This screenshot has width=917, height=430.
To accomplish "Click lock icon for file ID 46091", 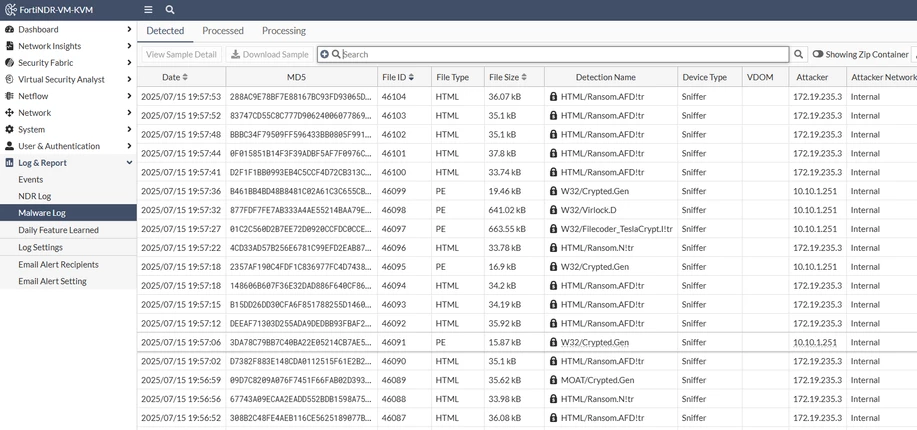I will (553, 342).
